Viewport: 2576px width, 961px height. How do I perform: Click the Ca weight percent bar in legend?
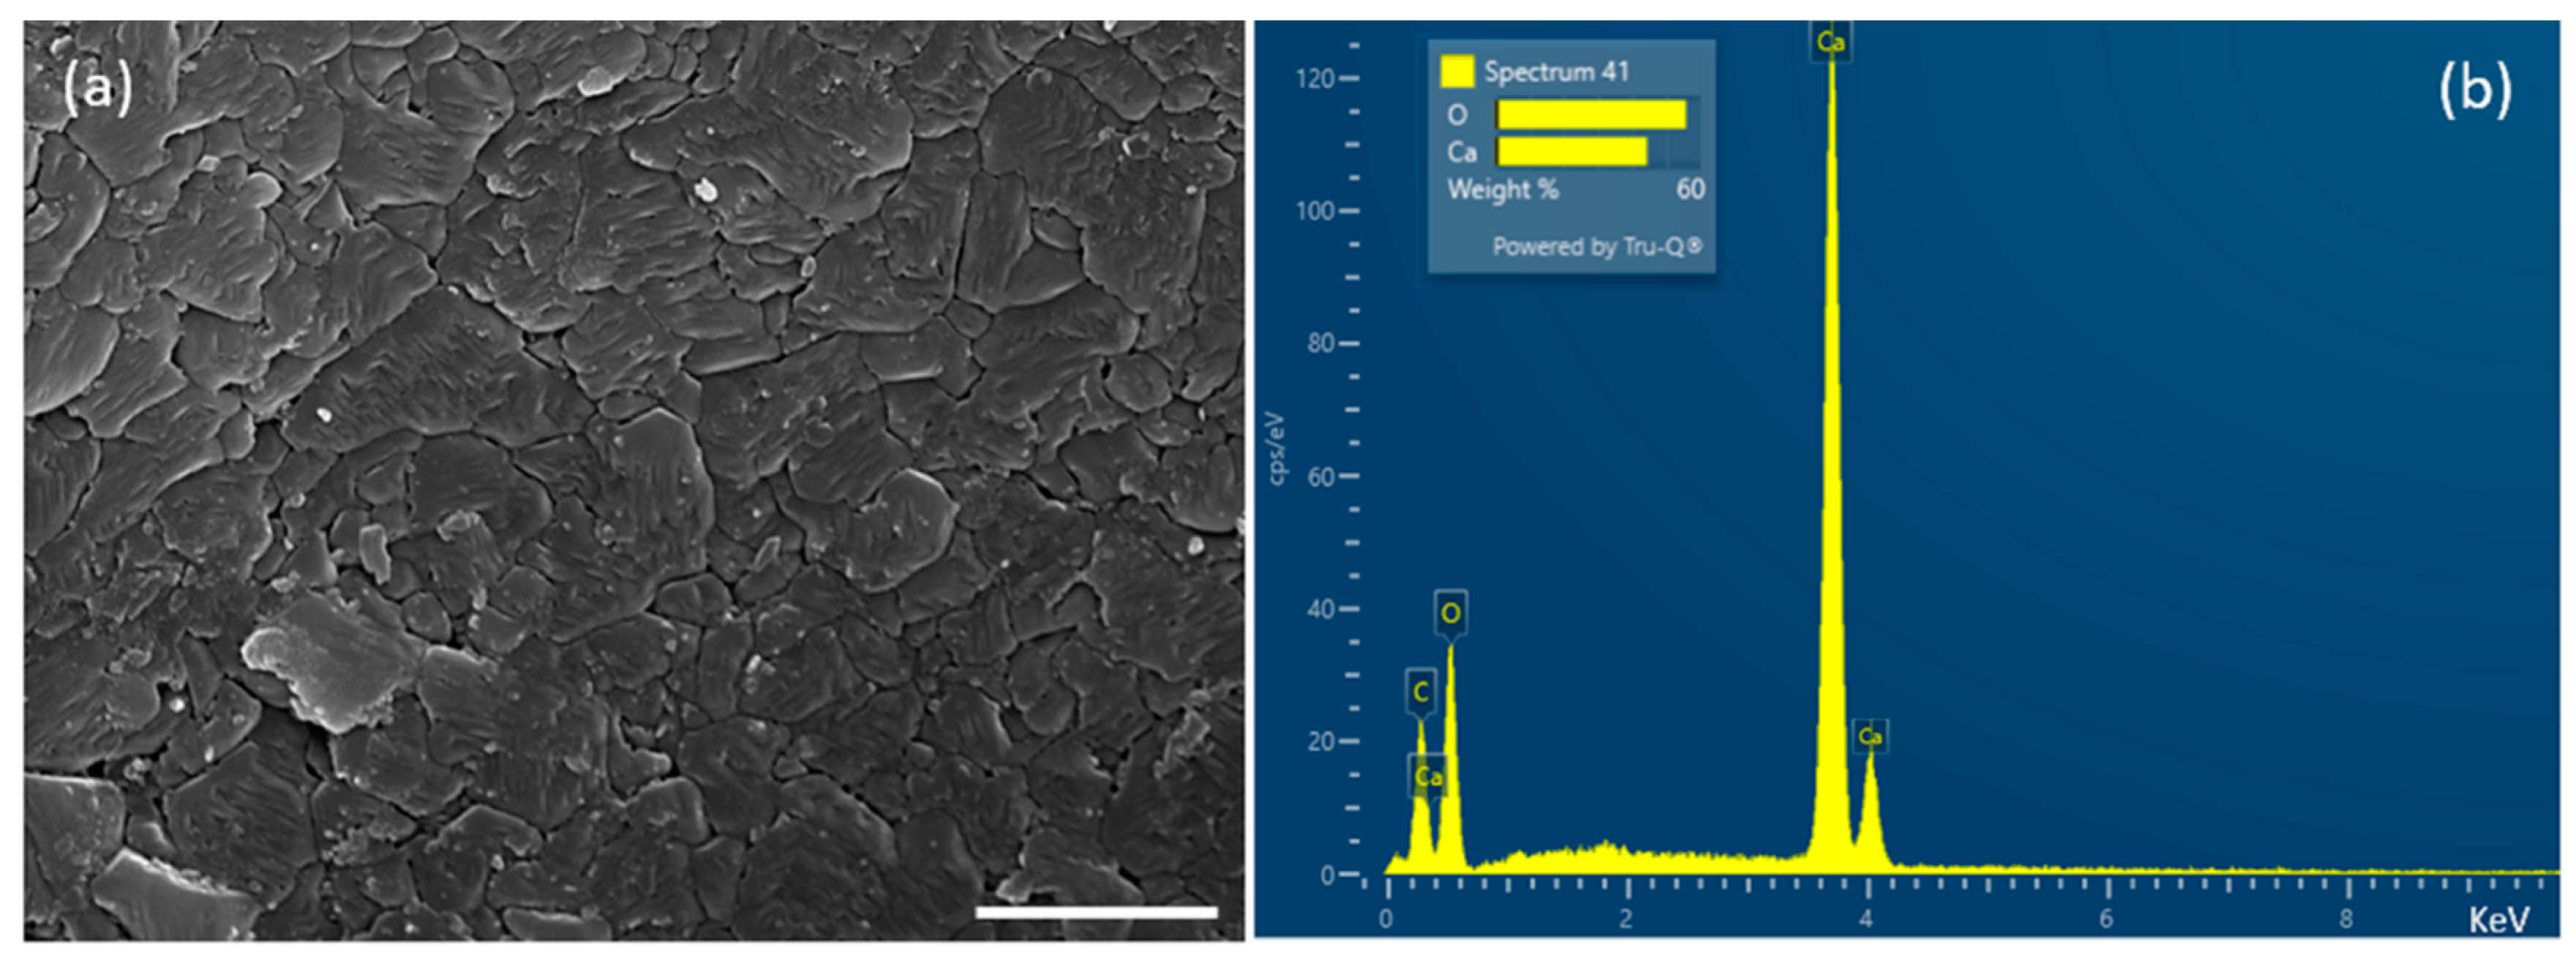pos(1572,152)
